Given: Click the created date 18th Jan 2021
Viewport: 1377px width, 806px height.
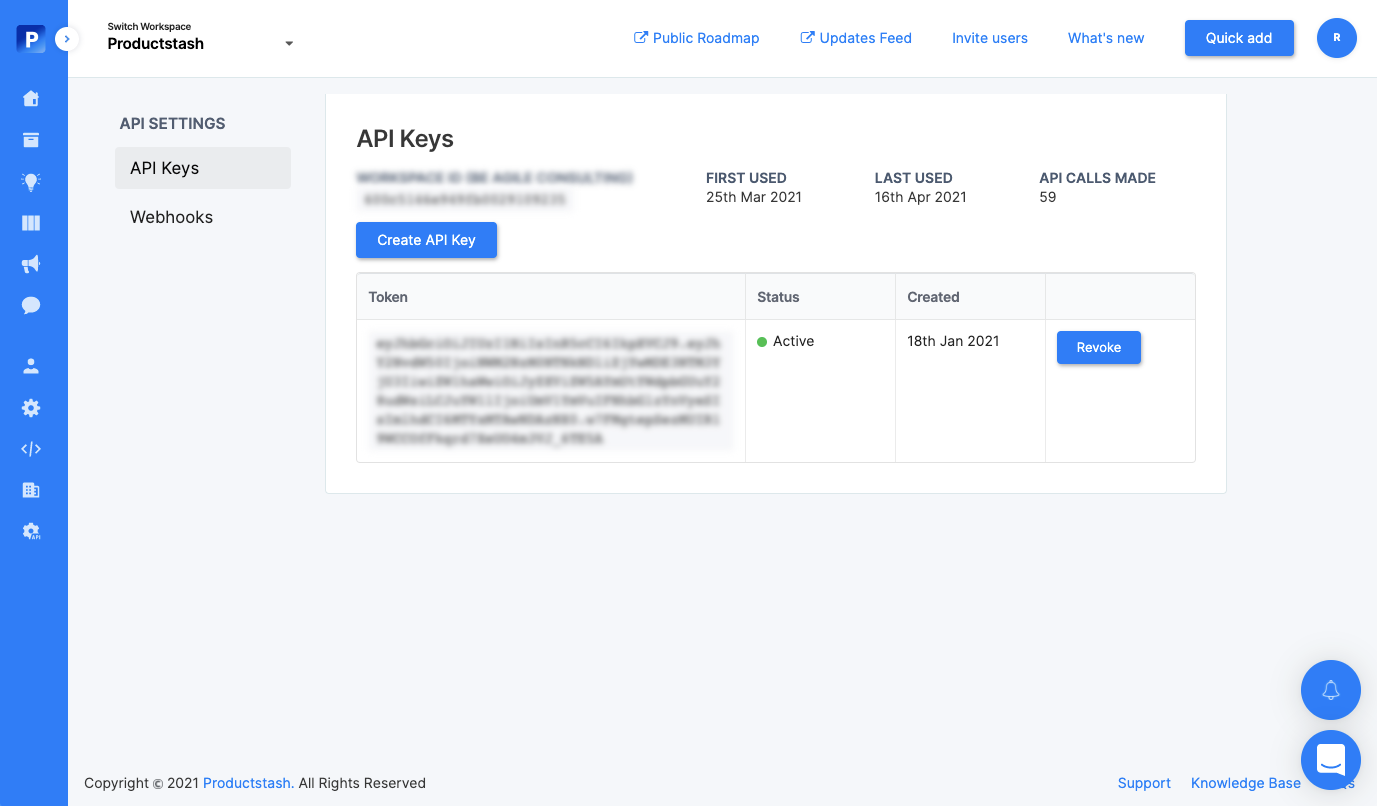Looking at the screenshot, I should point(953,341).
